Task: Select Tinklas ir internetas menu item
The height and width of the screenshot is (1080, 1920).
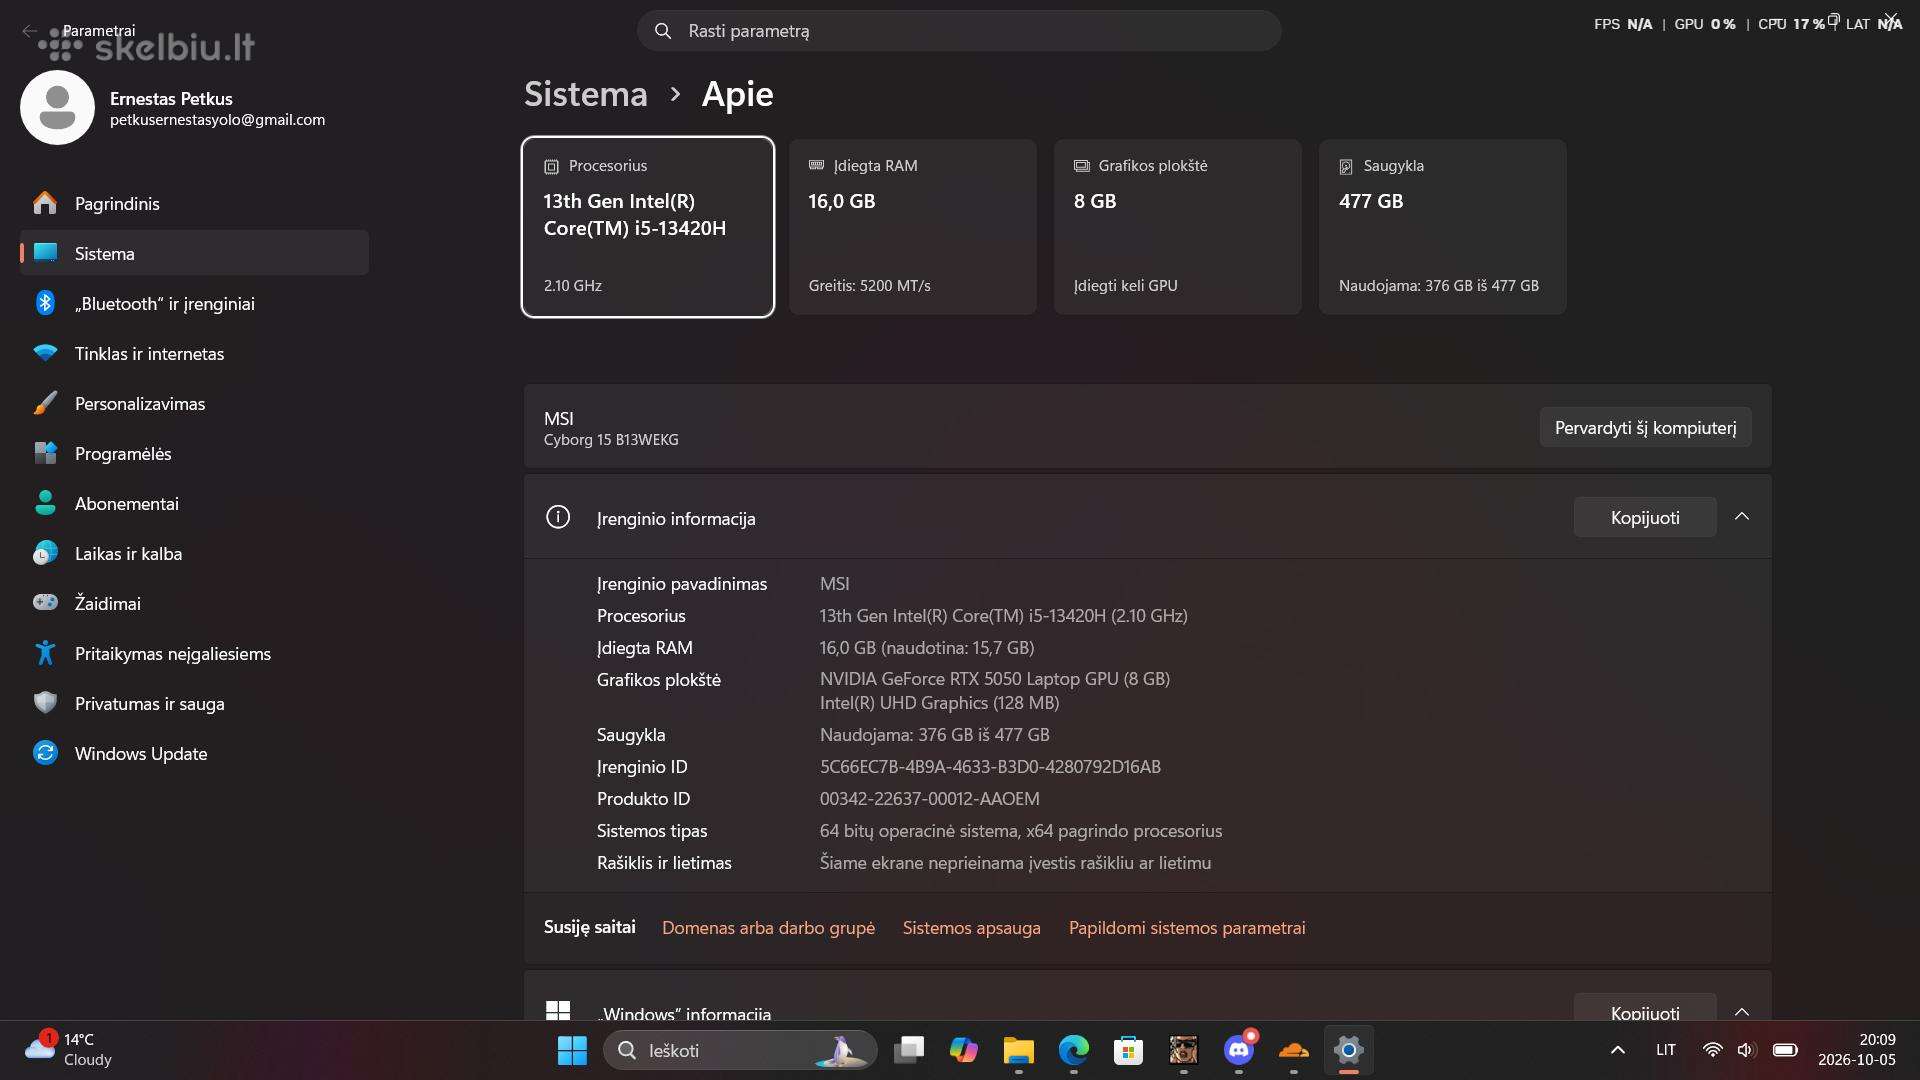Action: (x=194, y=353)
